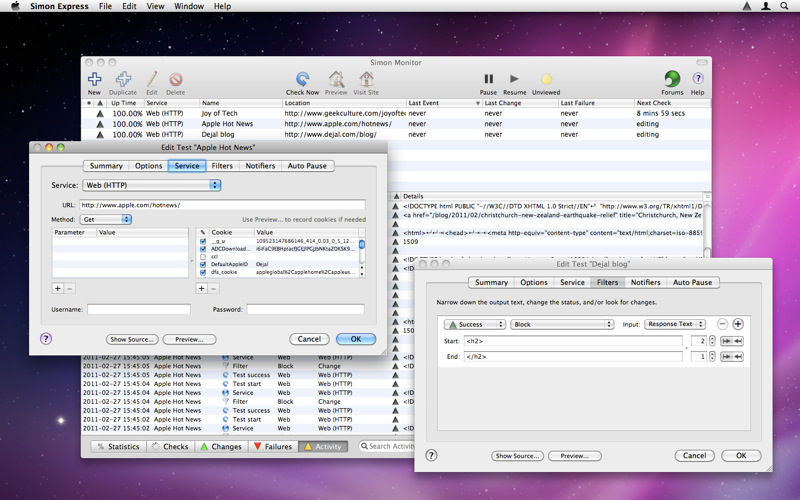Open the File menu

[106, 6]
